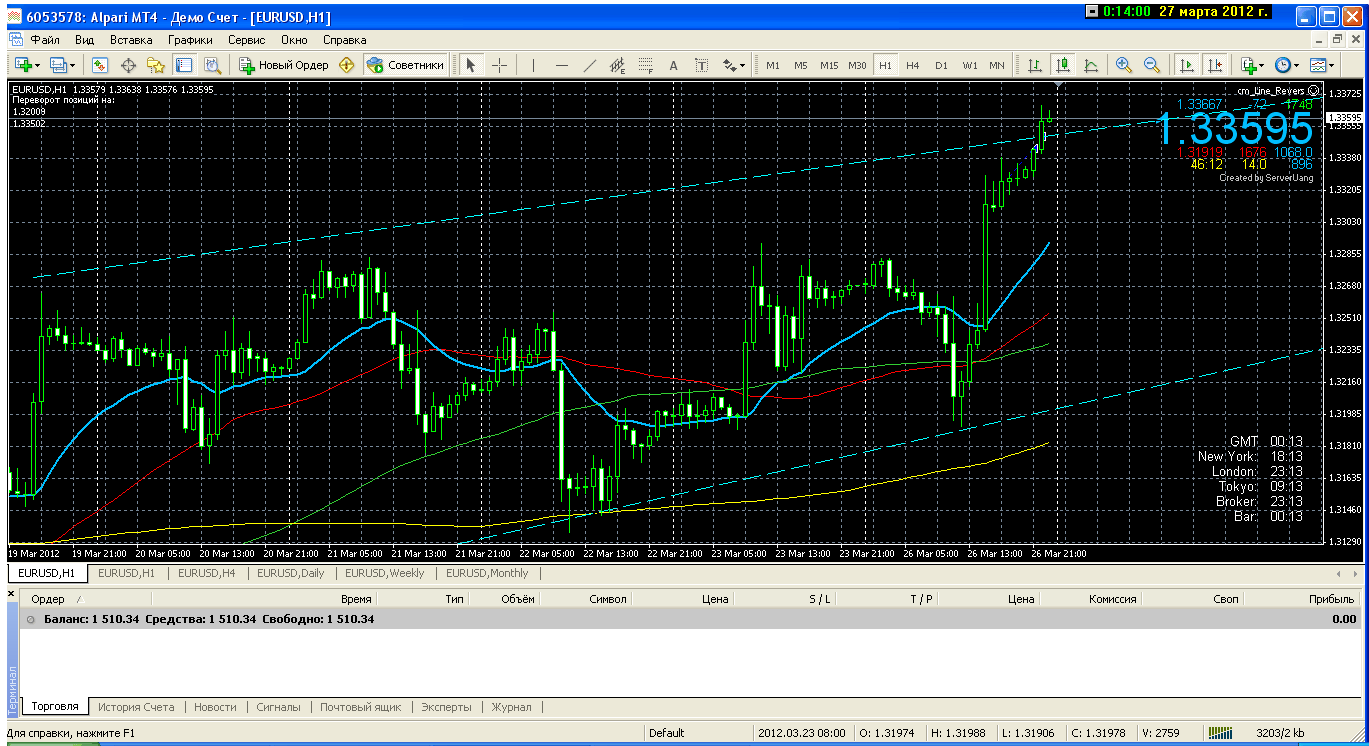Image resolution: width=1369 pixels, height=746 pixels.
Task: Open the Templates dropdown
Action: coord(1322,65)
